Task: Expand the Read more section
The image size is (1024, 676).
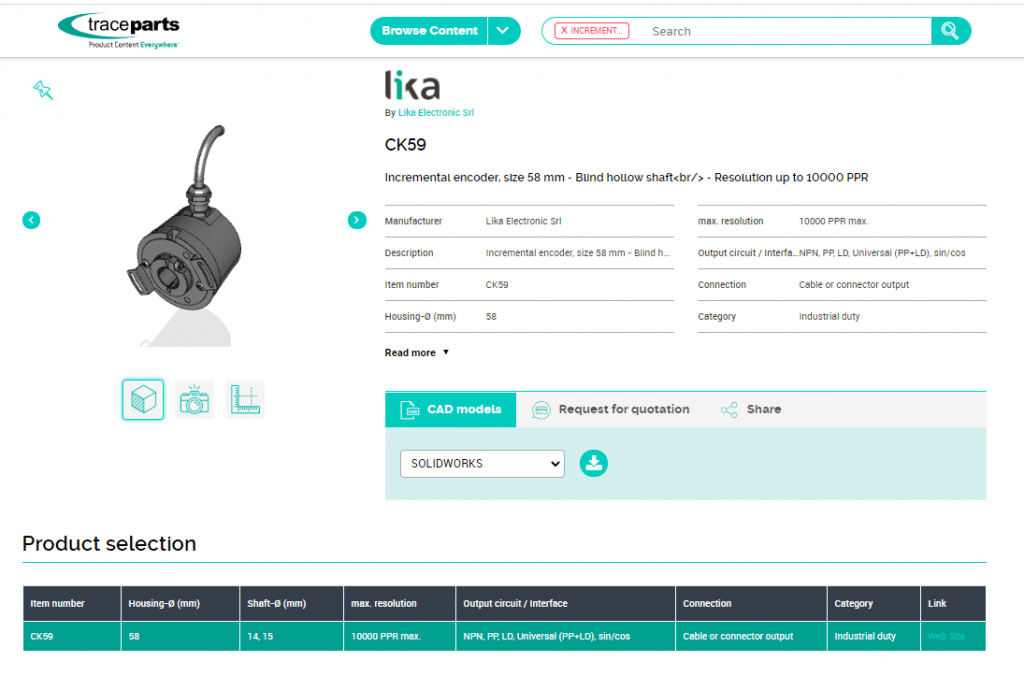Action: pos(417,353)
